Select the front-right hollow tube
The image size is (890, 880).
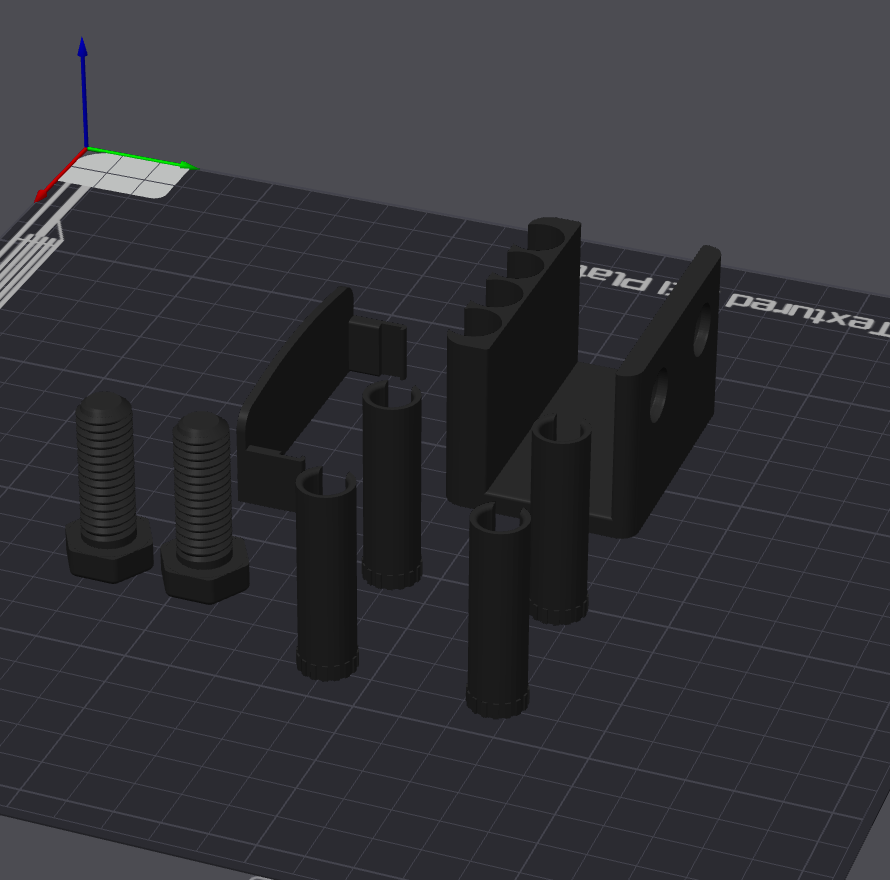click(x=498, y=610)
